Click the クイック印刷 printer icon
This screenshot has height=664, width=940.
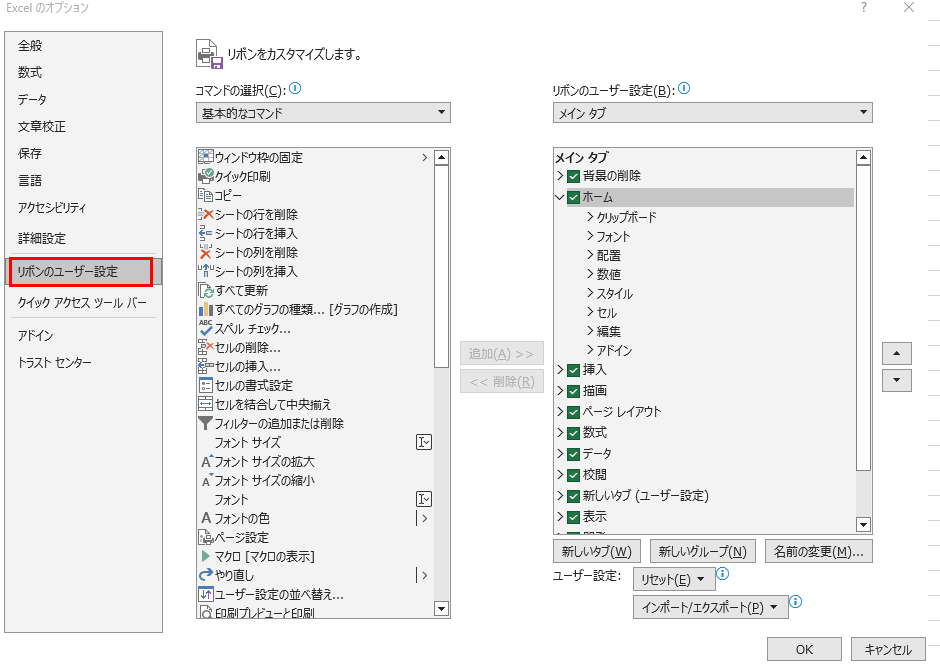pos(206,176)
